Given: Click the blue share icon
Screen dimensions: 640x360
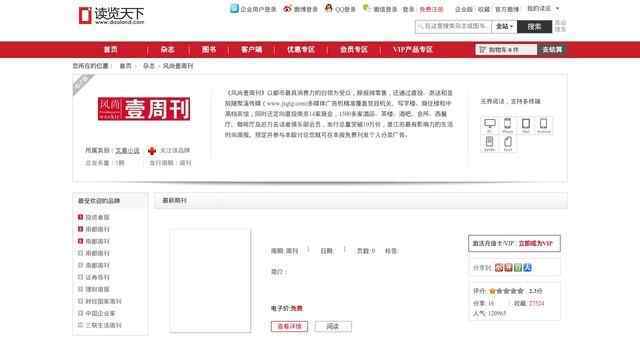Looking at the screenshot, I should pos(527,268).
